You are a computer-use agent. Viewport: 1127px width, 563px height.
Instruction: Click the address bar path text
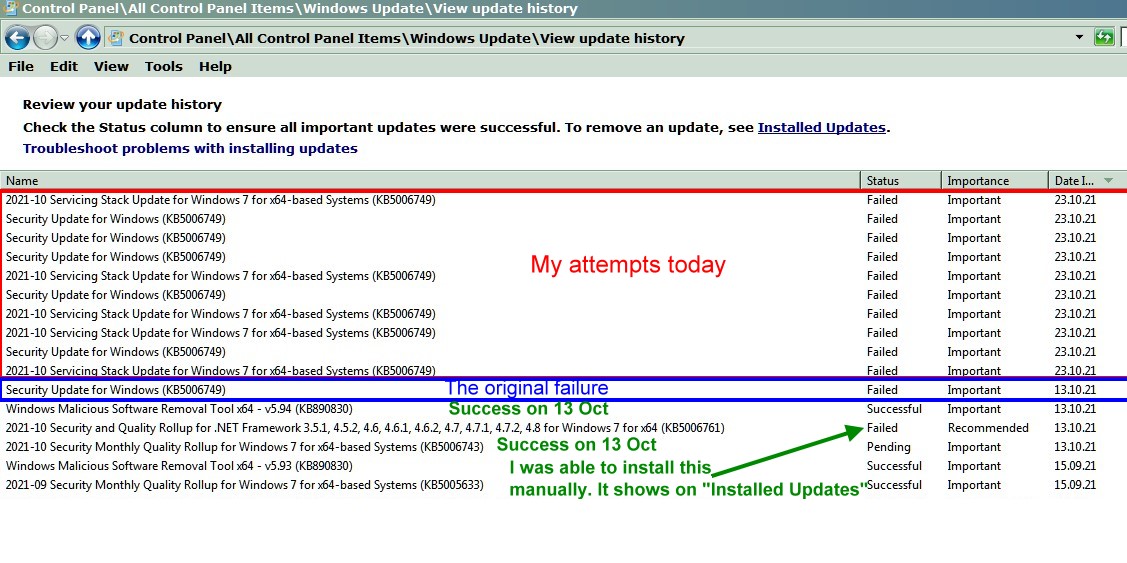[x=407, y=39]
